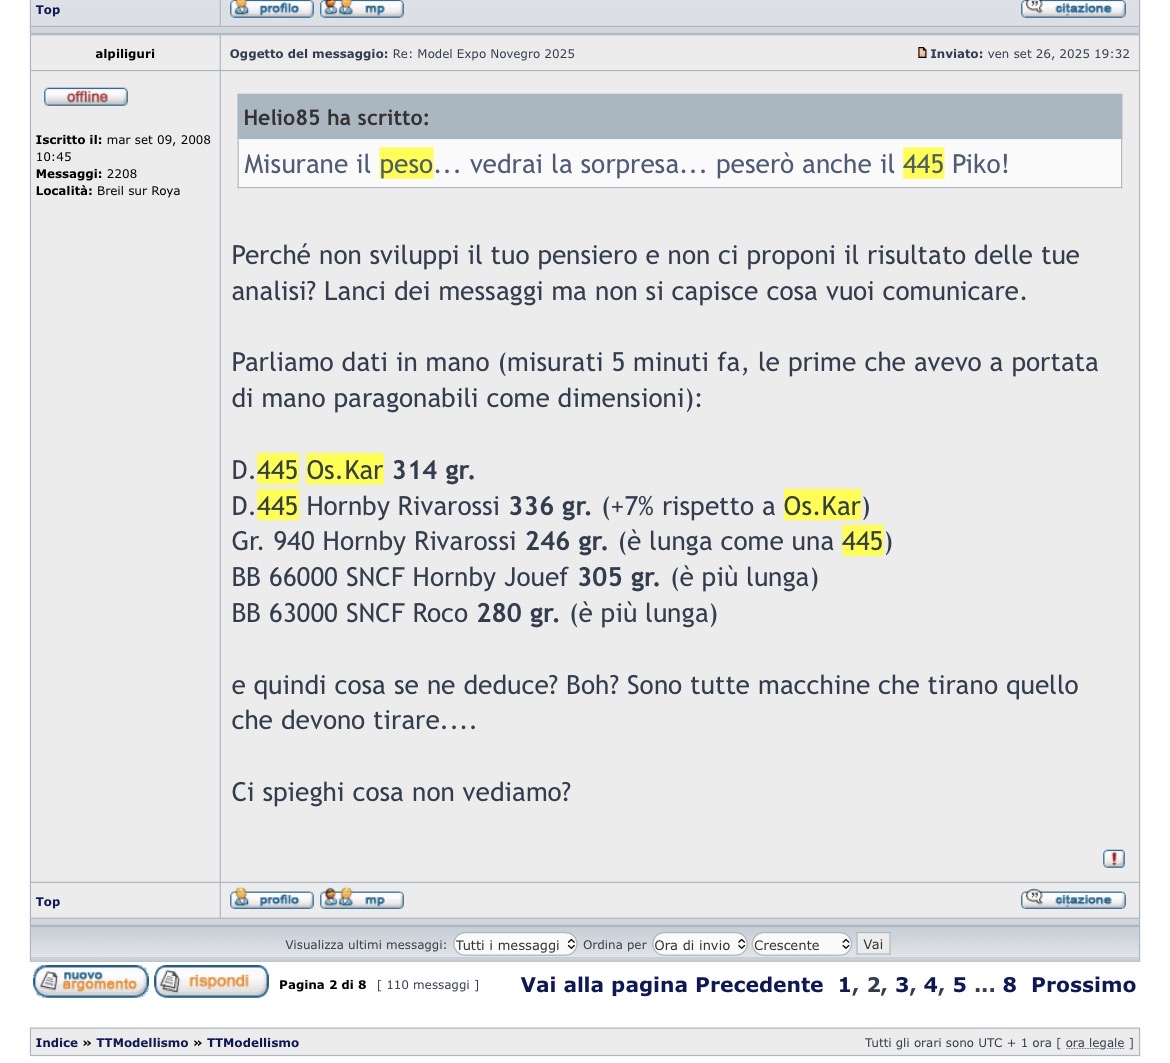Click the offline status icon under alpiliguri
The height and width of the screenshot is (1063, 1170).
coord(86,97)
